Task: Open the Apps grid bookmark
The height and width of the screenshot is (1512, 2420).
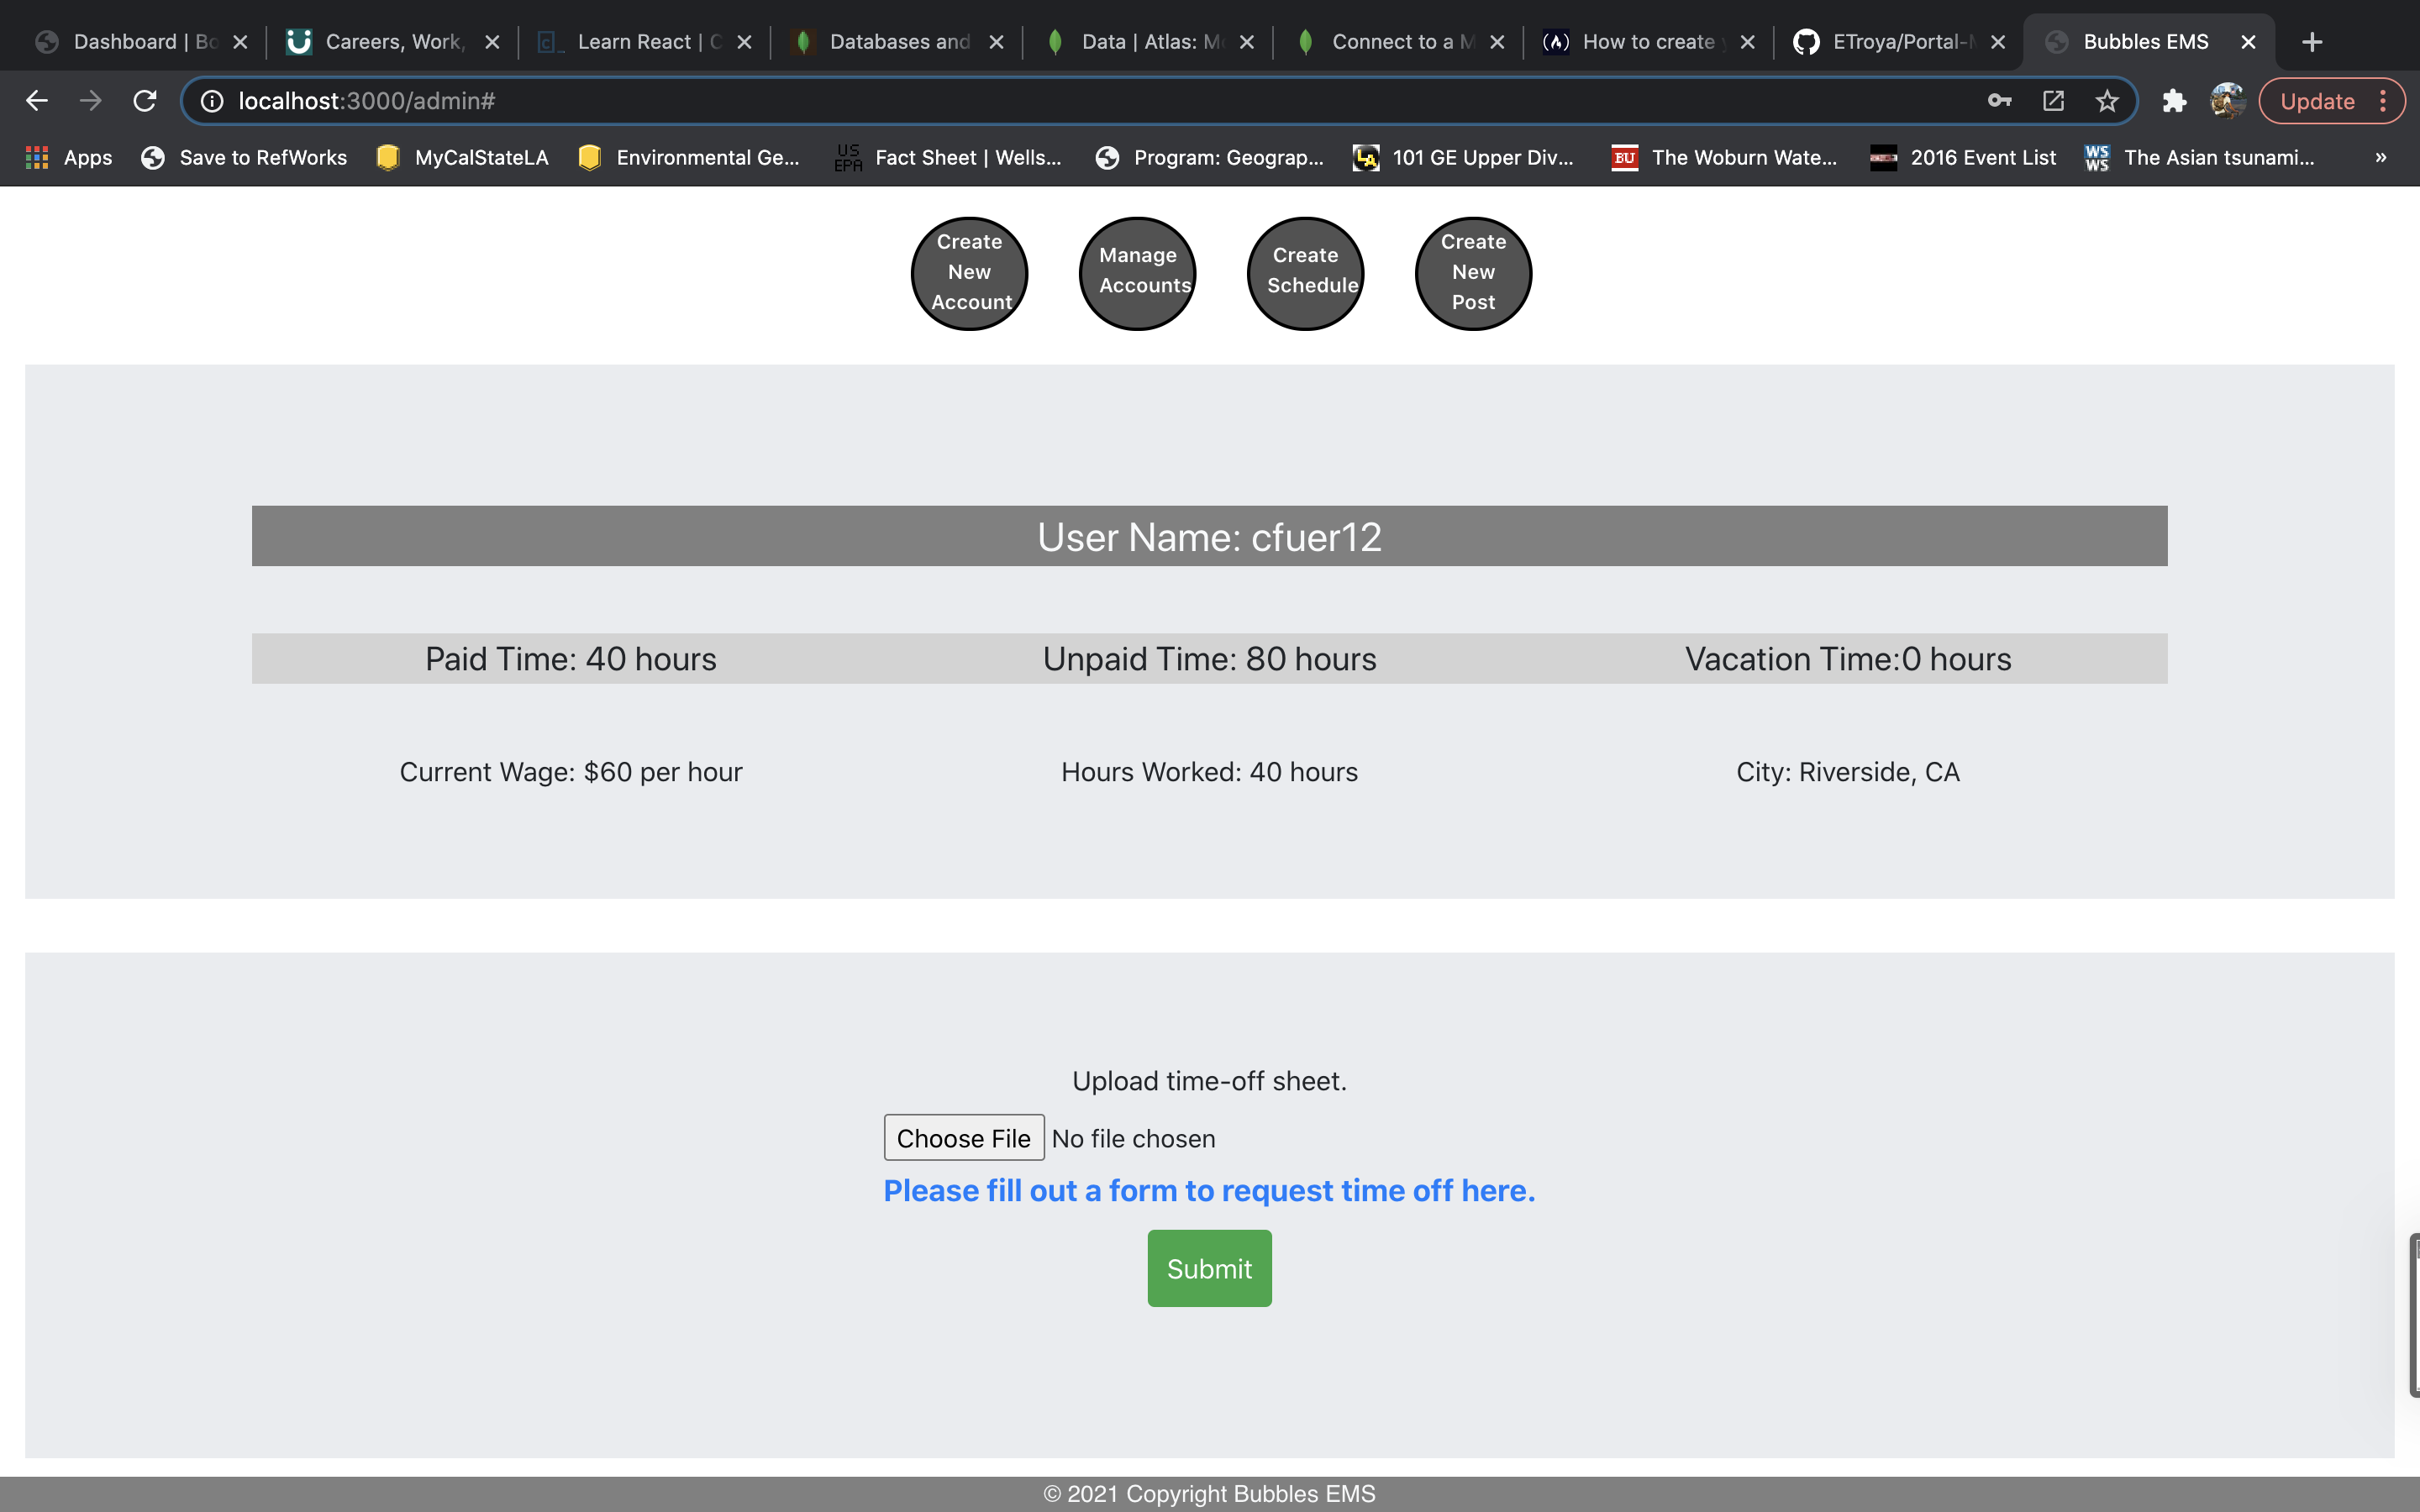Action: 68,157
